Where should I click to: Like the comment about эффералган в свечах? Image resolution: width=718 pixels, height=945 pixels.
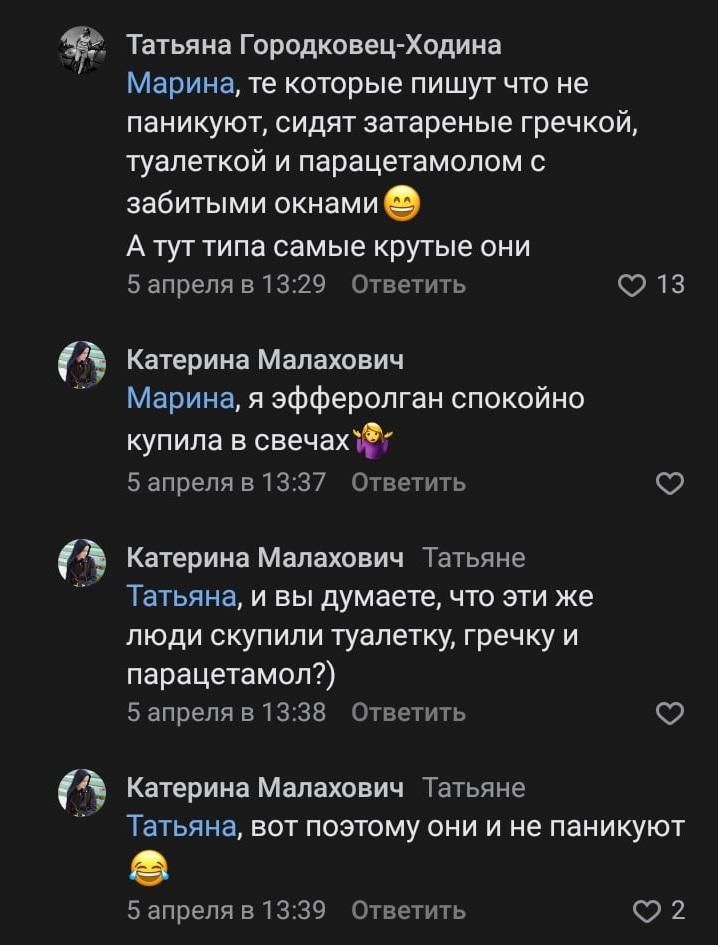coord(668,483)
